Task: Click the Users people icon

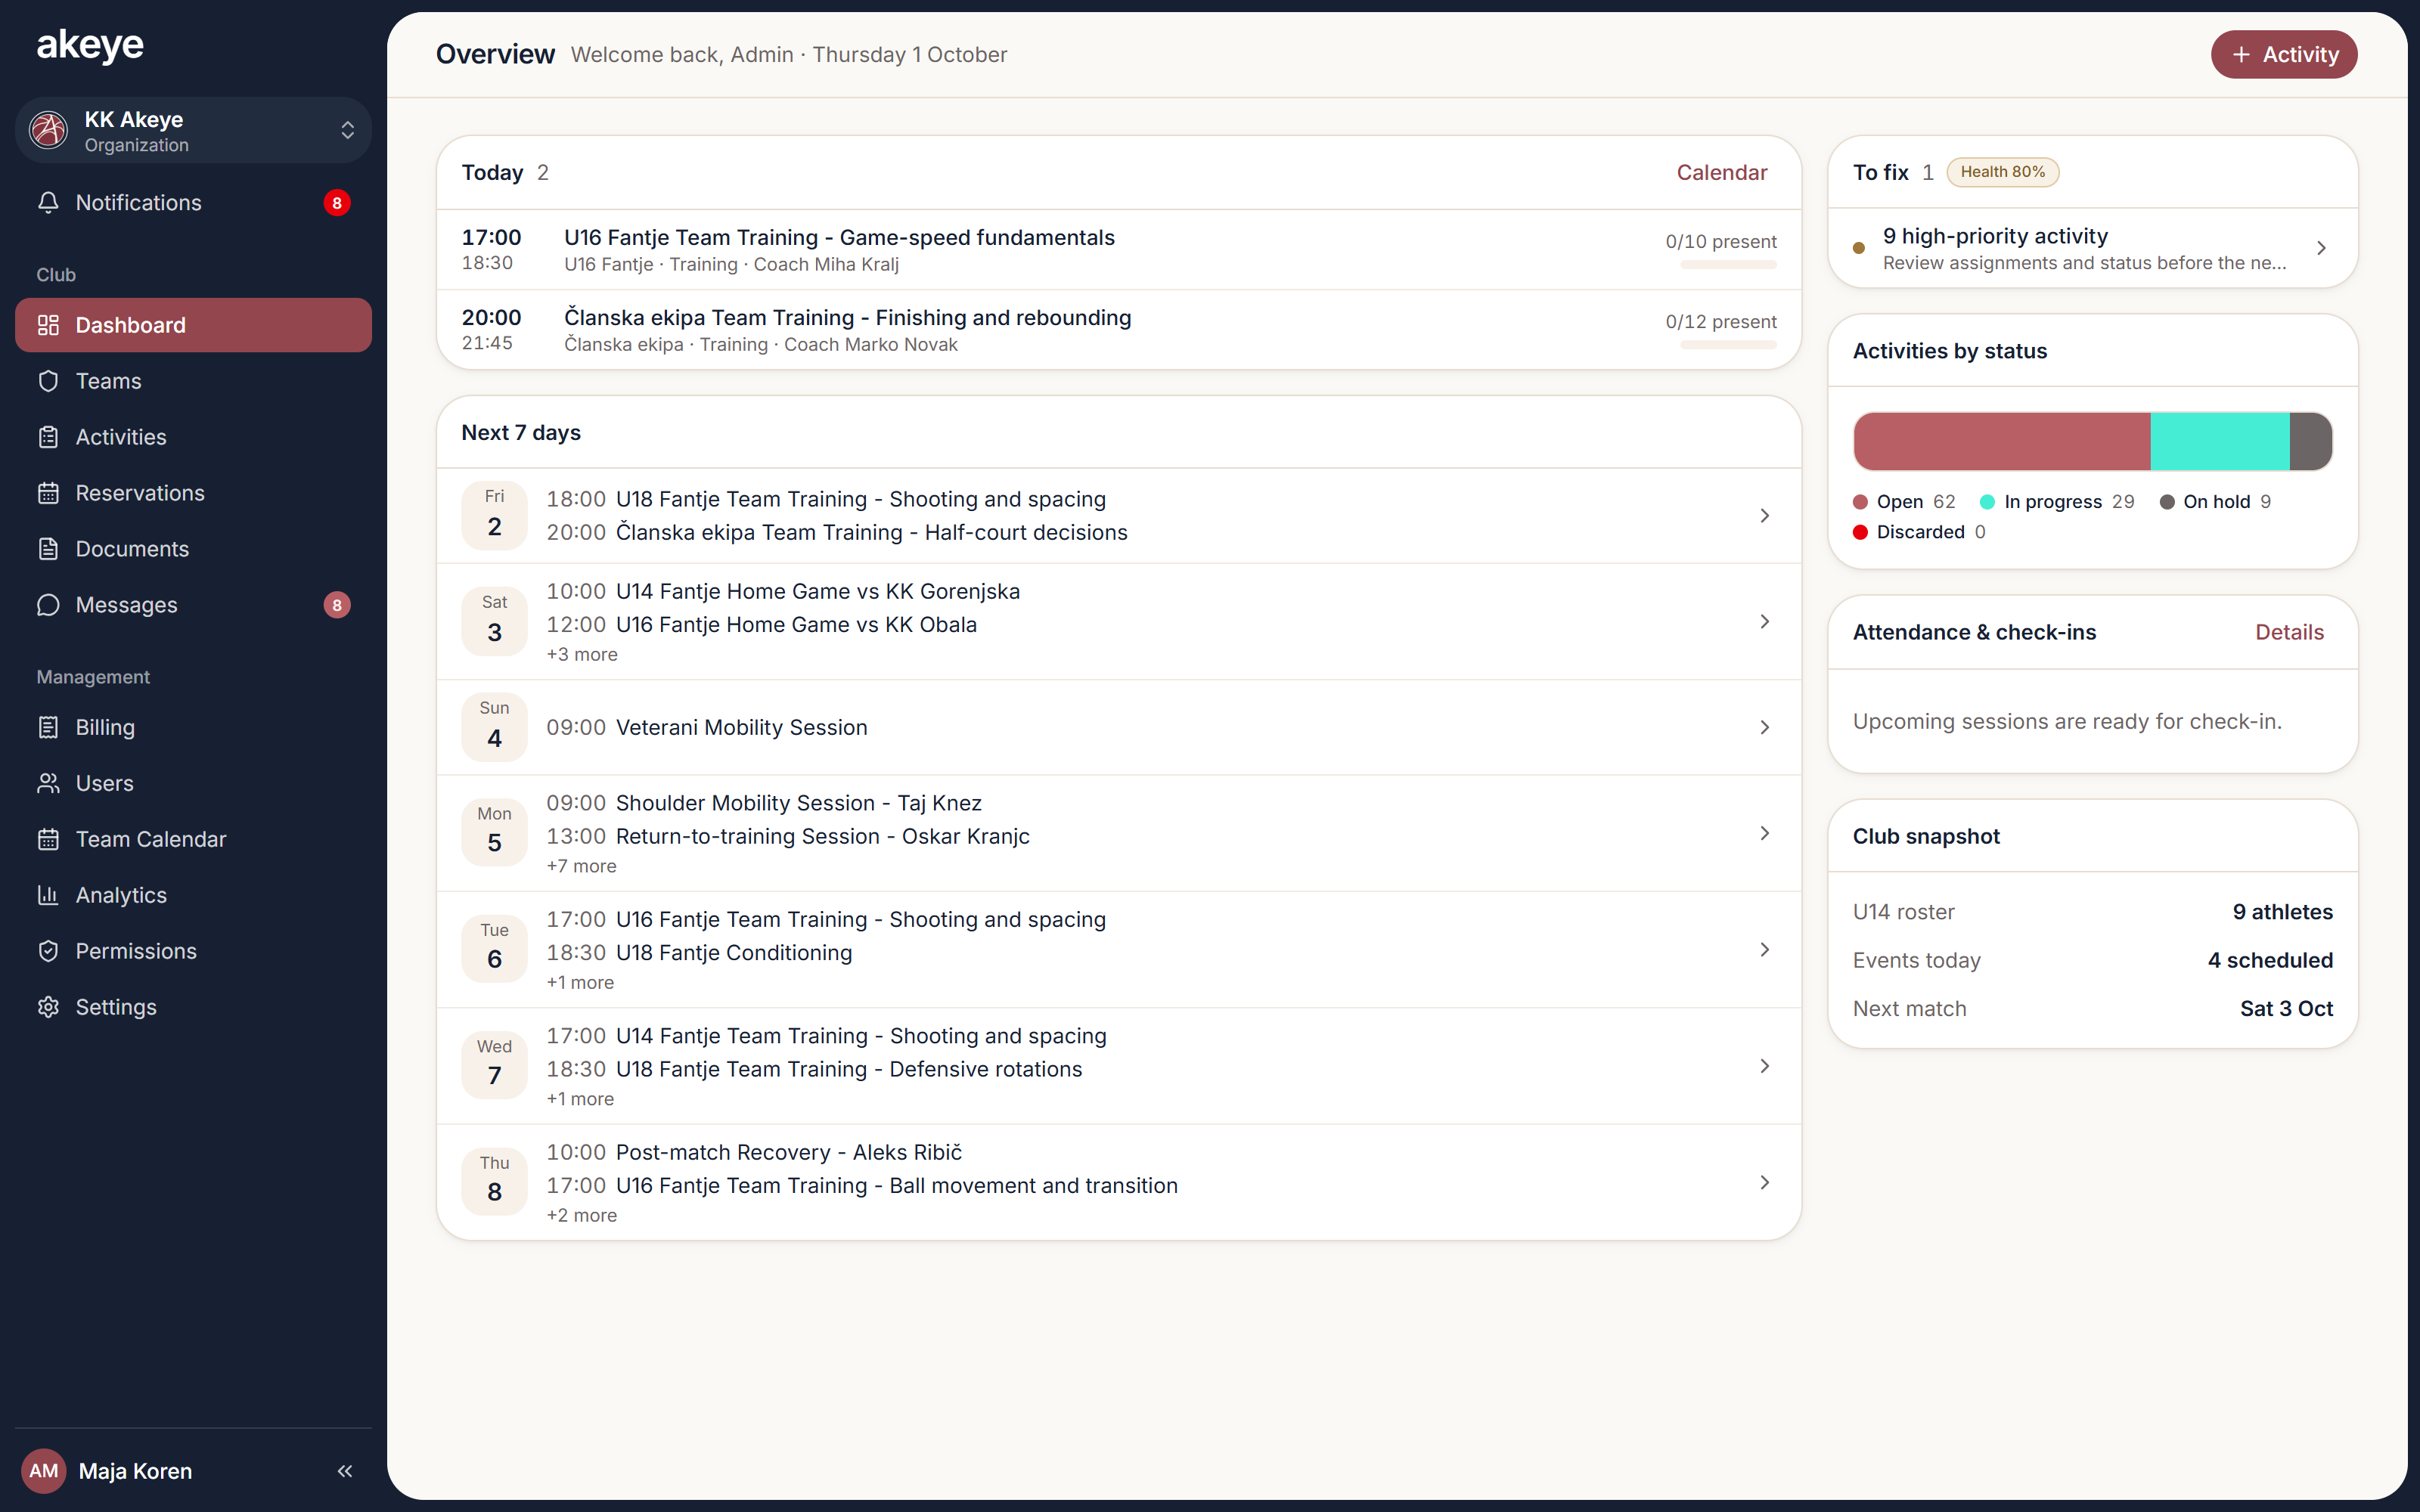Action: coord(48,783)
